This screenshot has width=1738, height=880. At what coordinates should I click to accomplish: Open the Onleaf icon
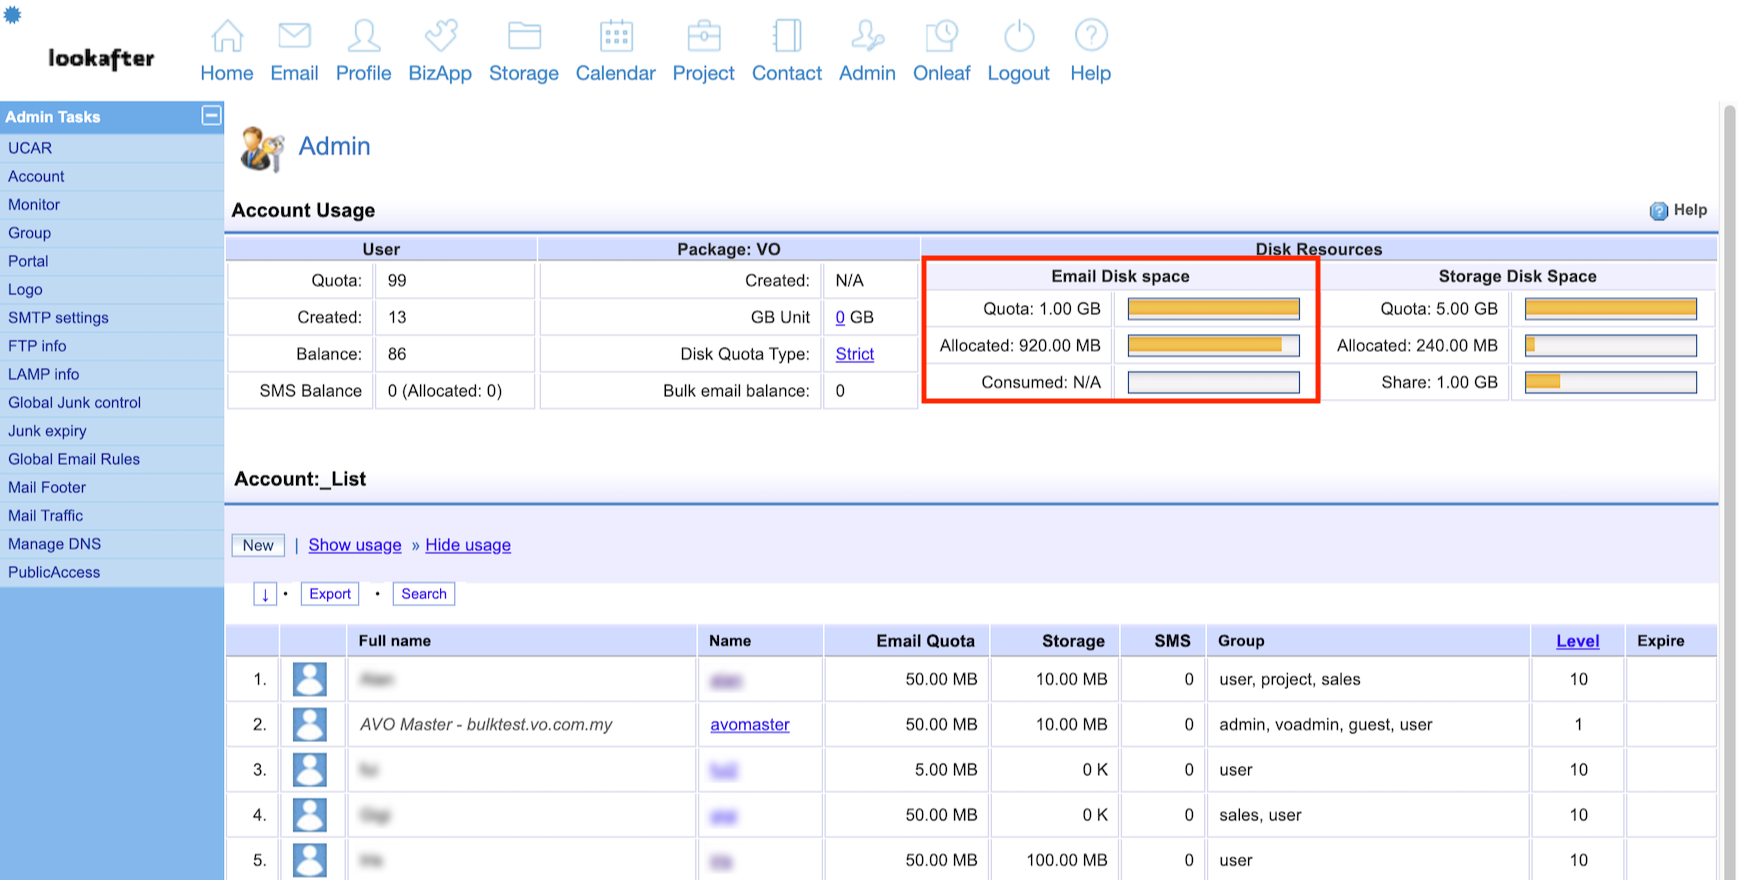coord(941,37)
